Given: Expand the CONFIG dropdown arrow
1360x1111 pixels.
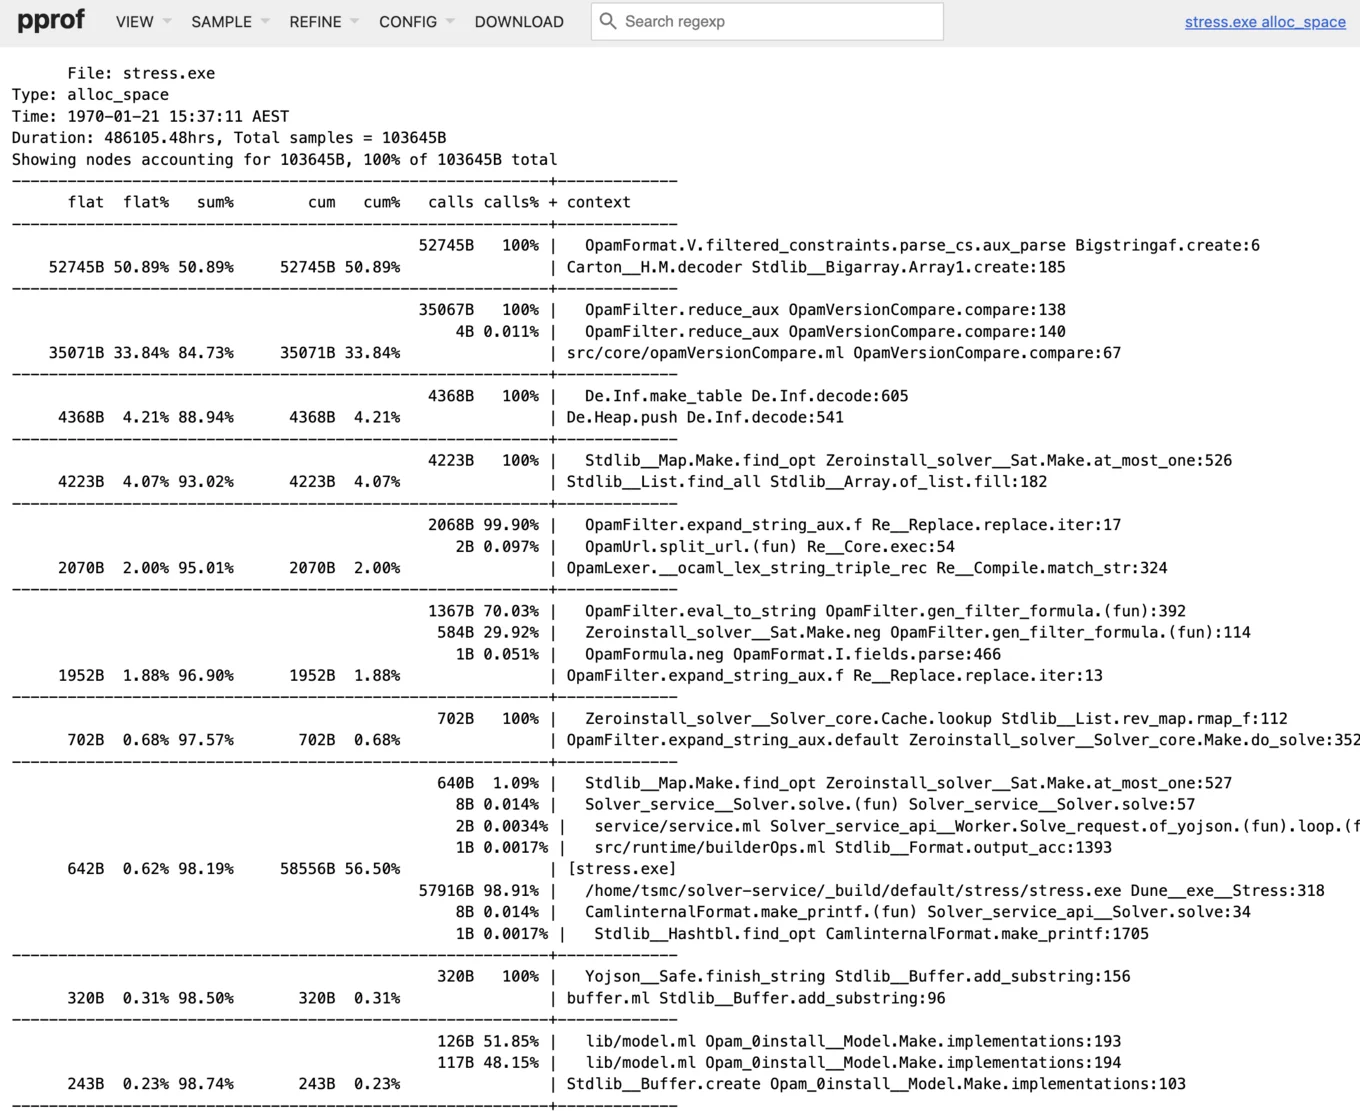Looking at the screenshot, I should 451,22.
